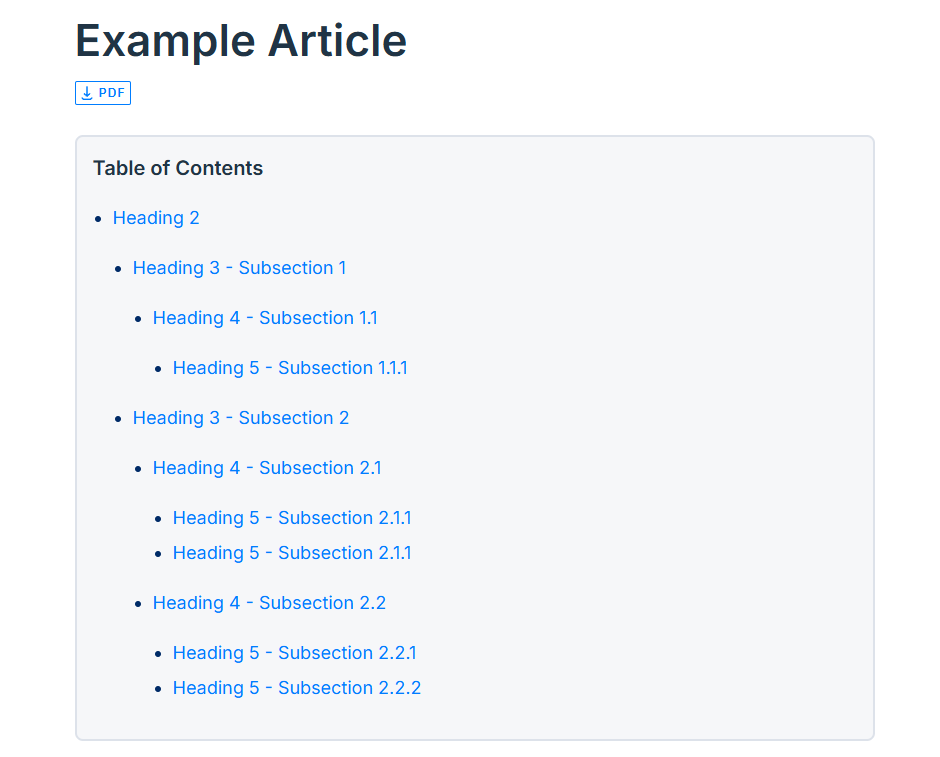Go to Heading 4 - Subsection 2.2
The width and height of the screenshot is (940, 757).
269,603
